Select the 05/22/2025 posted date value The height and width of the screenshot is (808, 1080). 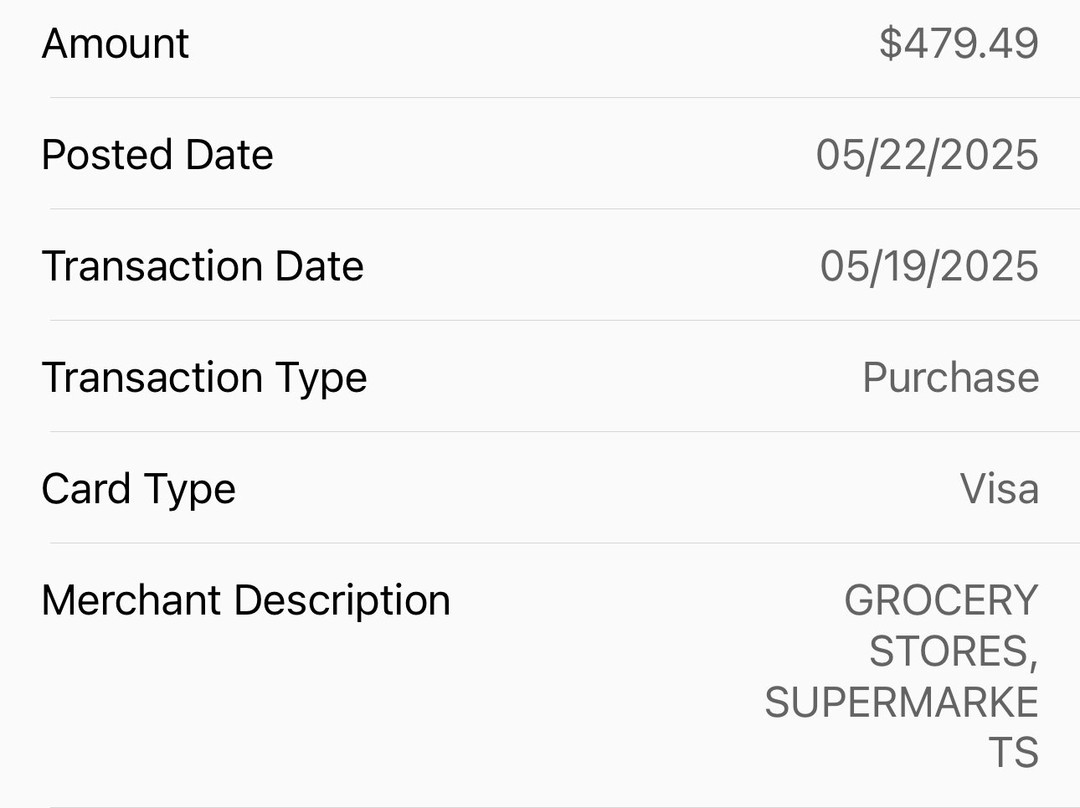click(x=927, y=155)
